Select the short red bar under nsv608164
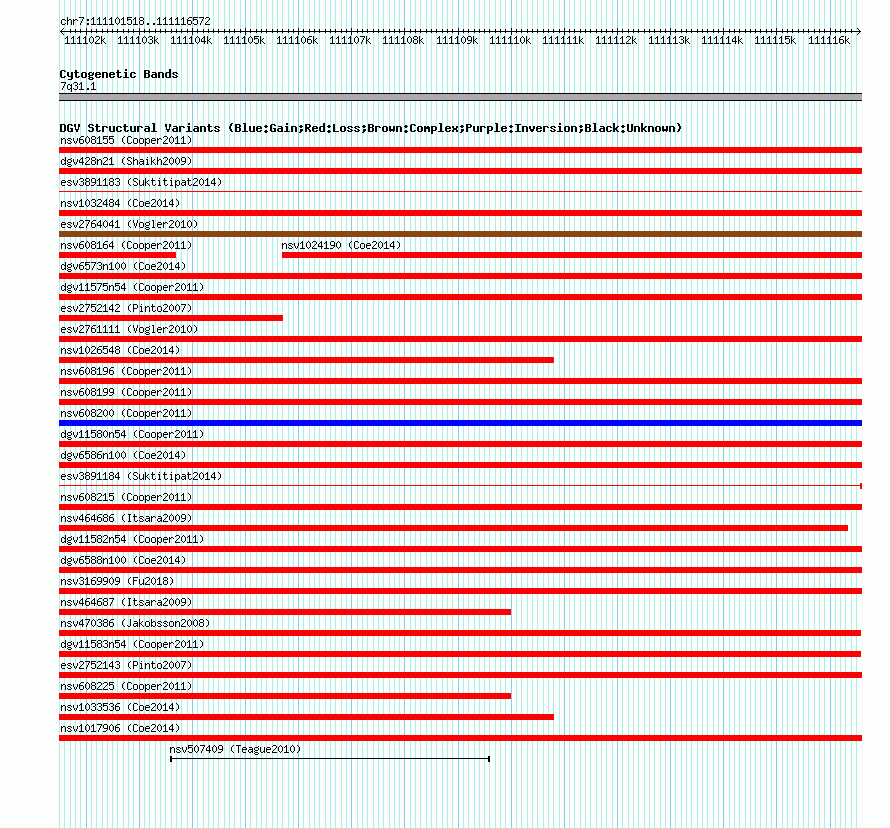The width and height of the screenshot is (890, 828). tap(117, 255)
